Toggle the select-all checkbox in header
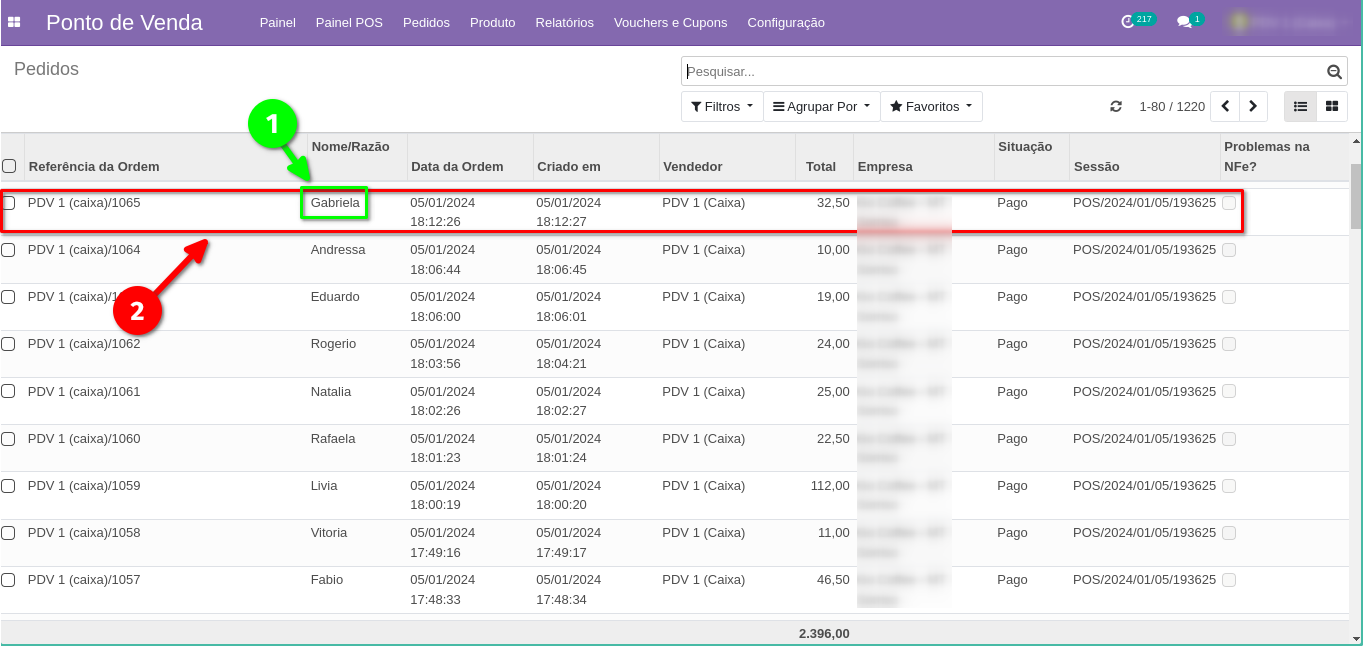 [x=9, y=166]
